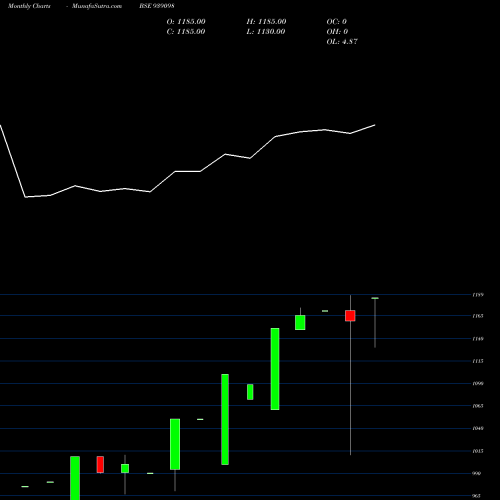Select the "L: 1130.00" low value

tap(266, 32)
